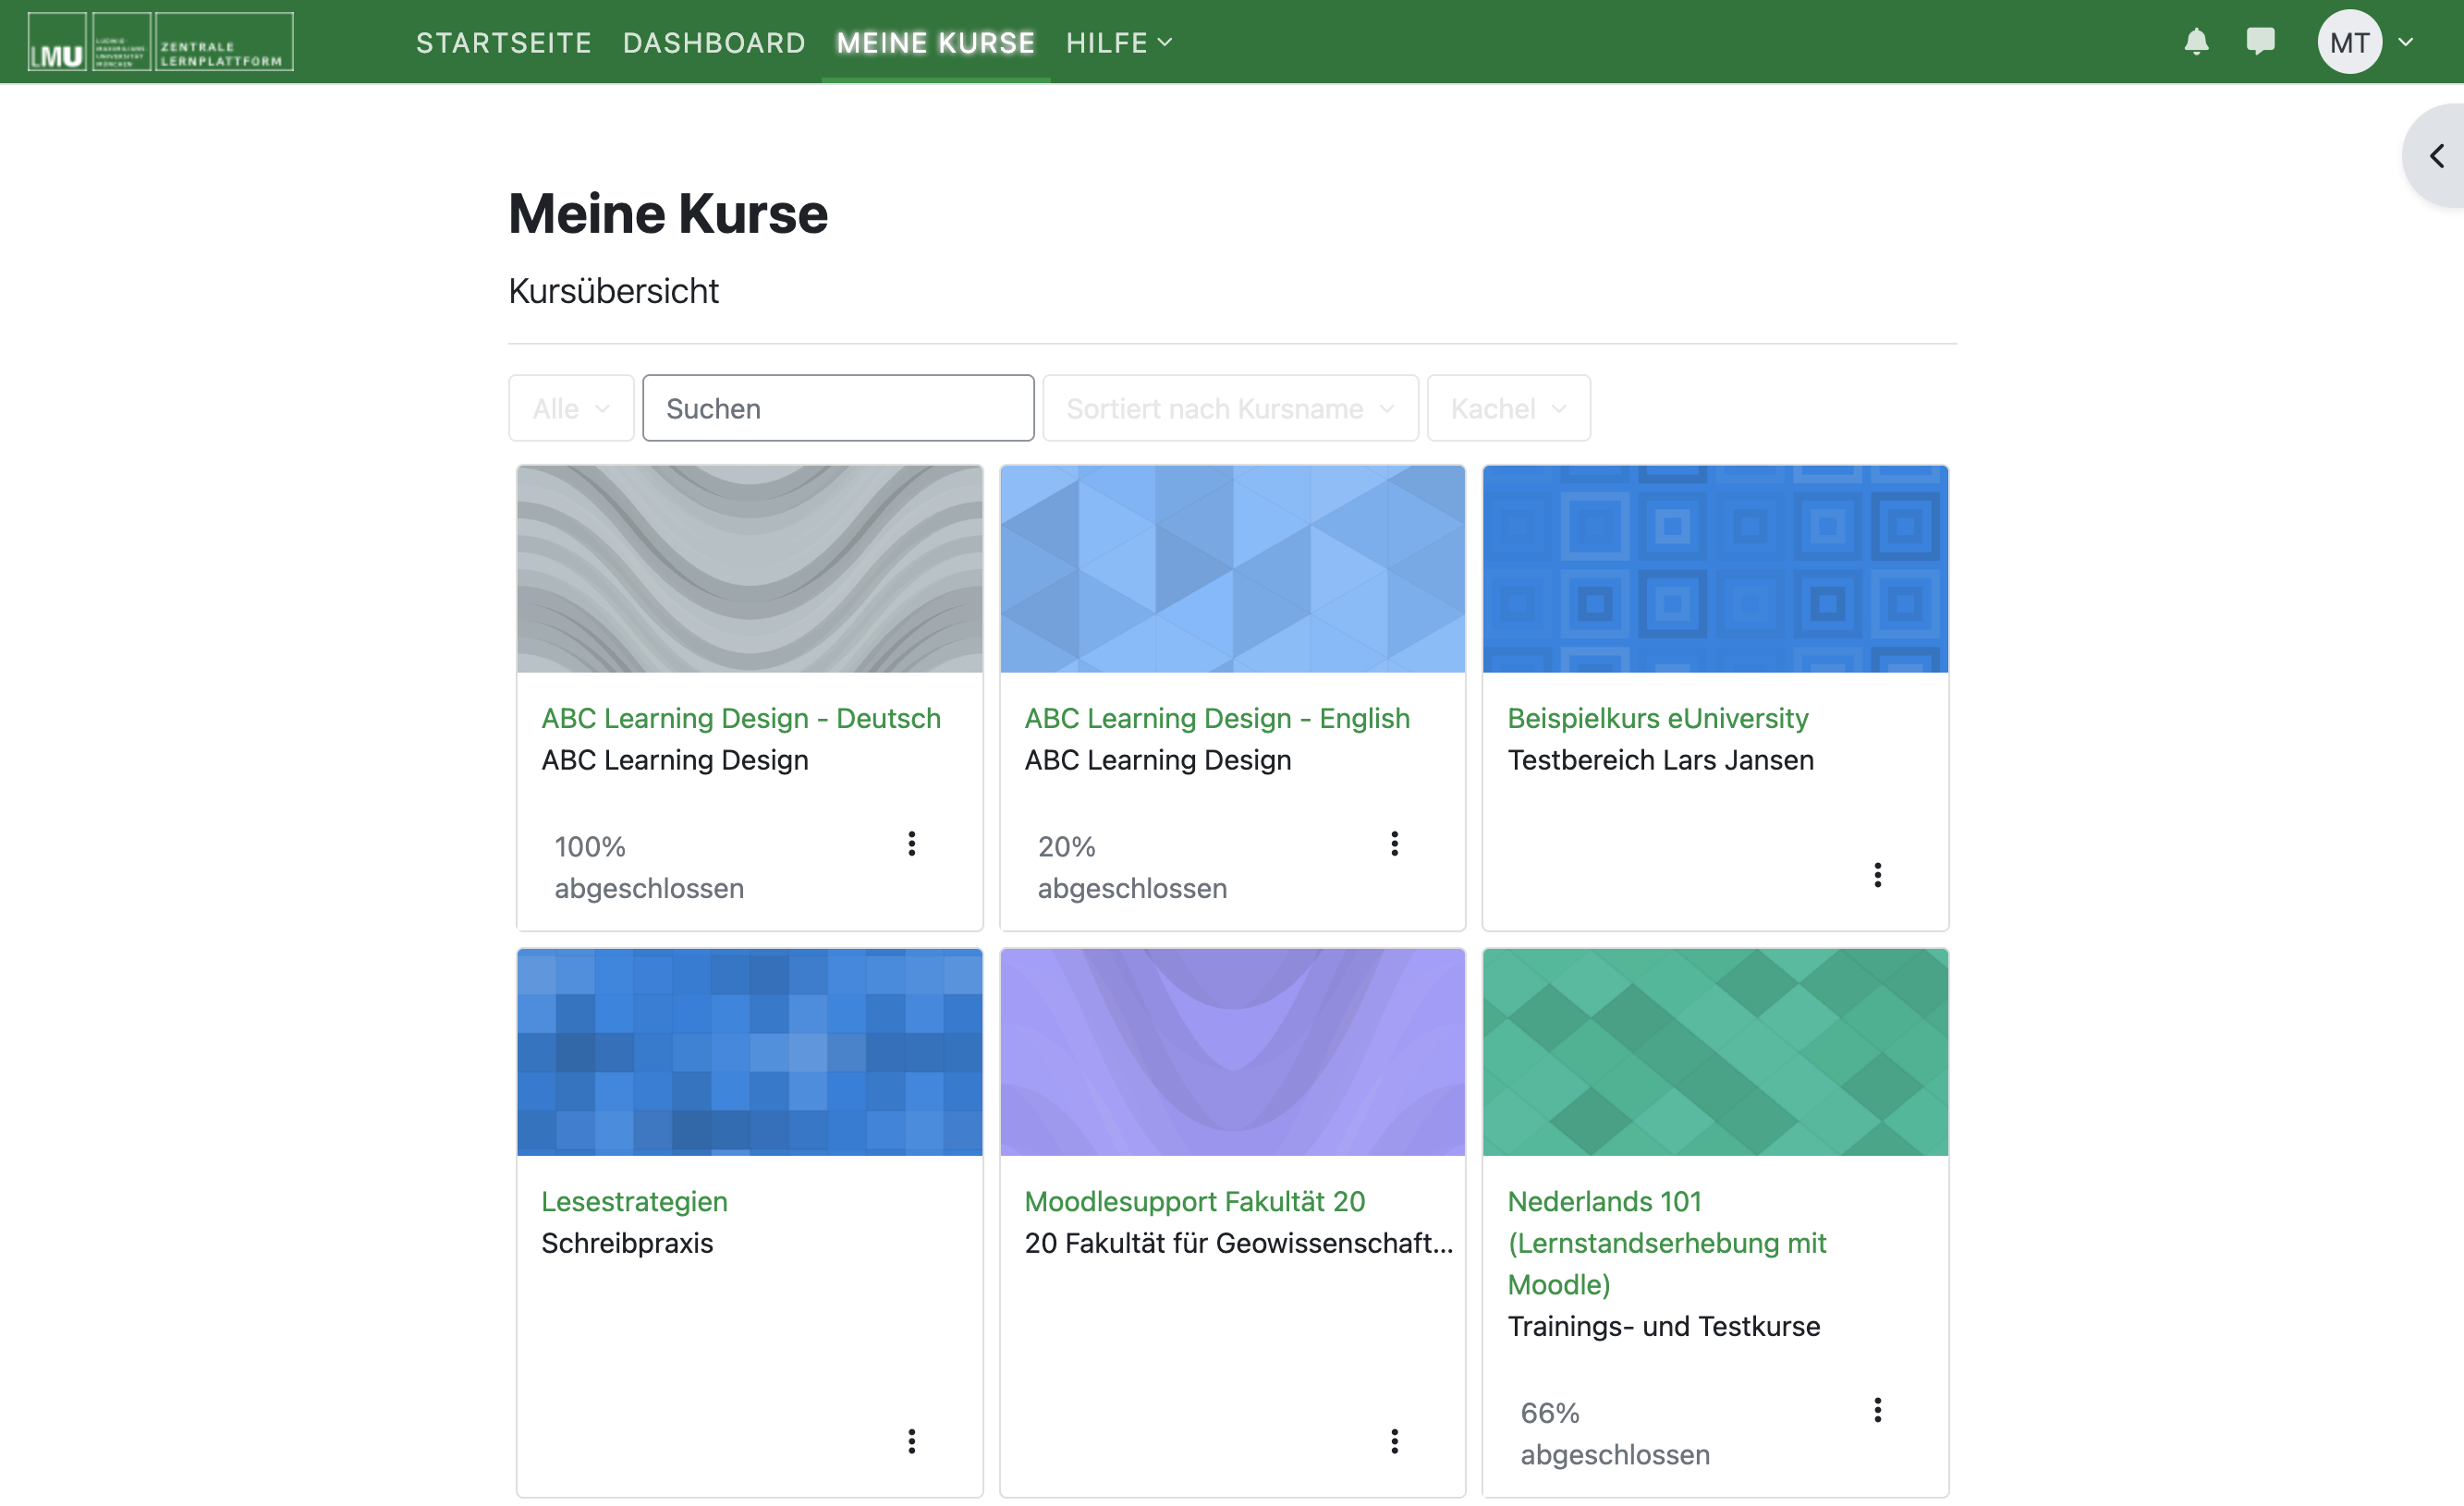Open three-dot menu for Moodlesupport Fakultät 20
The height and width of the screenshot is (1506, 2464).
(x=1394, y=1441)
